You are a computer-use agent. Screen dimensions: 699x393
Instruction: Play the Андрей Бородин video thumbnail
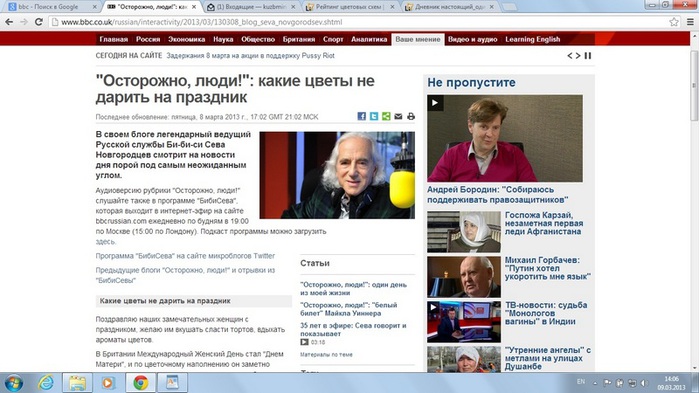point(505,138)
